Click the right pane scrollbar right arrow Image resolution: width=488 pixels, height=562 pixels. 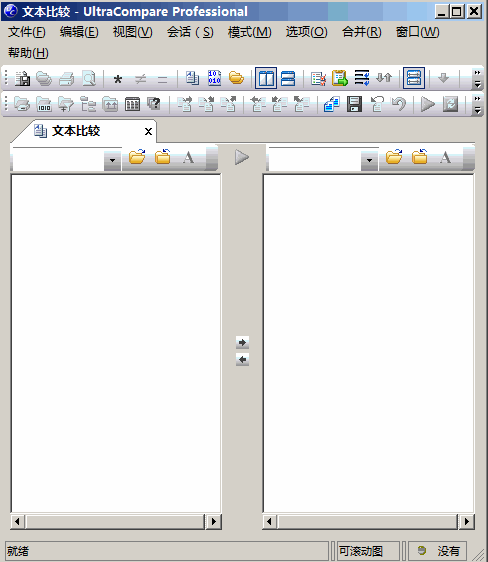[x=467, y=521]
